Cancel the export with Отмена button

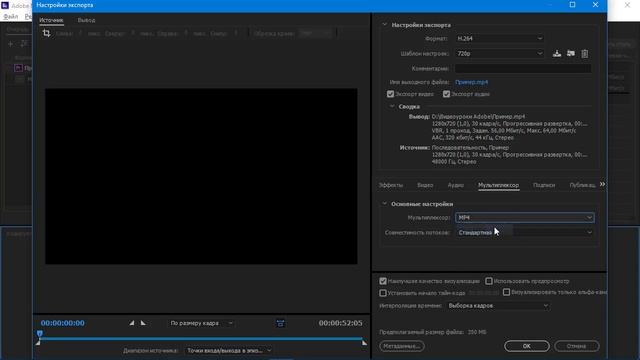(x=576, y=346)
